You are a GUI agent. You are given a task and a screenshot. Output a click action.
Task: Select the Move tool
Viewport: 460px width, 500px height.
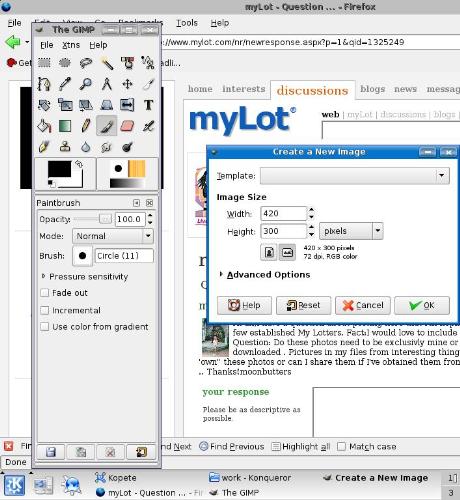(127, 84)
